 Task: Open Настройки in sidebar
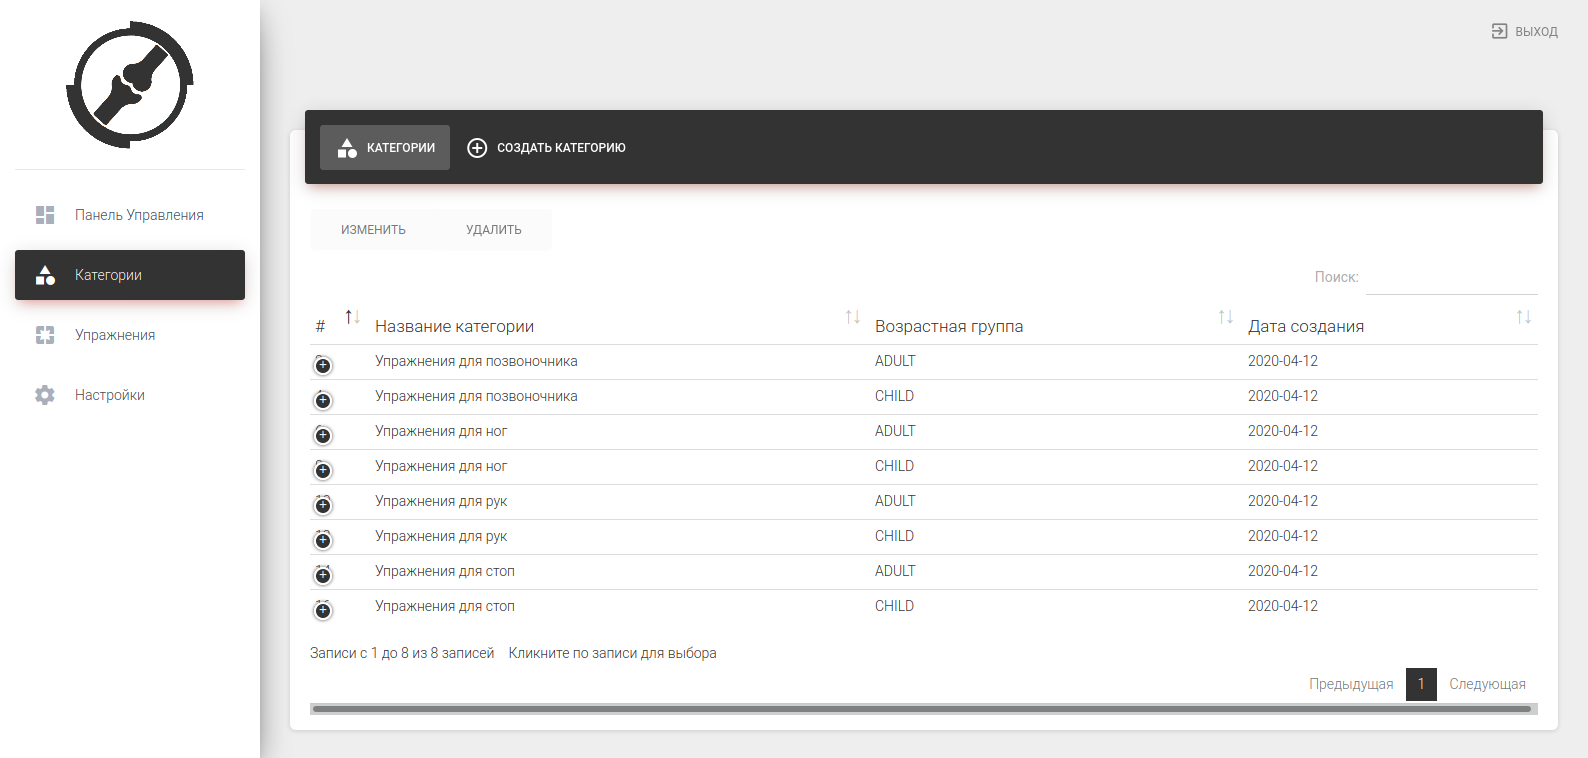pyautogui.click(x=130, y=395)
